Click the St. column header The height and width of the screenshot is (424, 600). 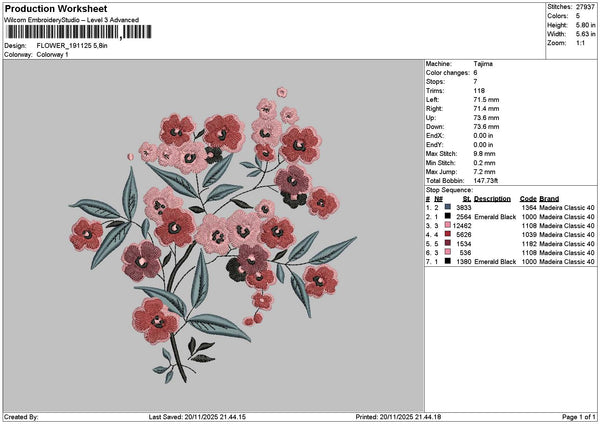click(467, 199)
